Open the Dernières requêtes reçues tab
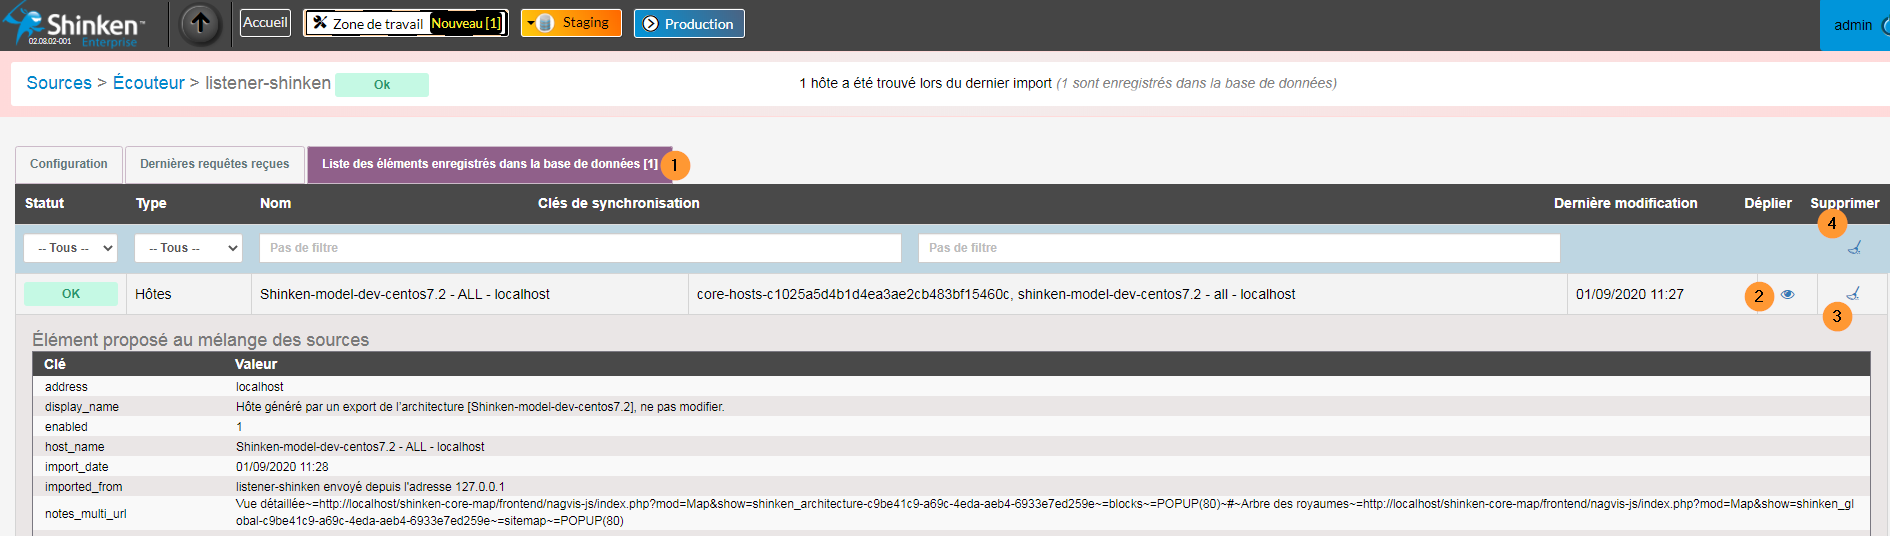This screenshot has height=536, width=1890. pos(214,164)
